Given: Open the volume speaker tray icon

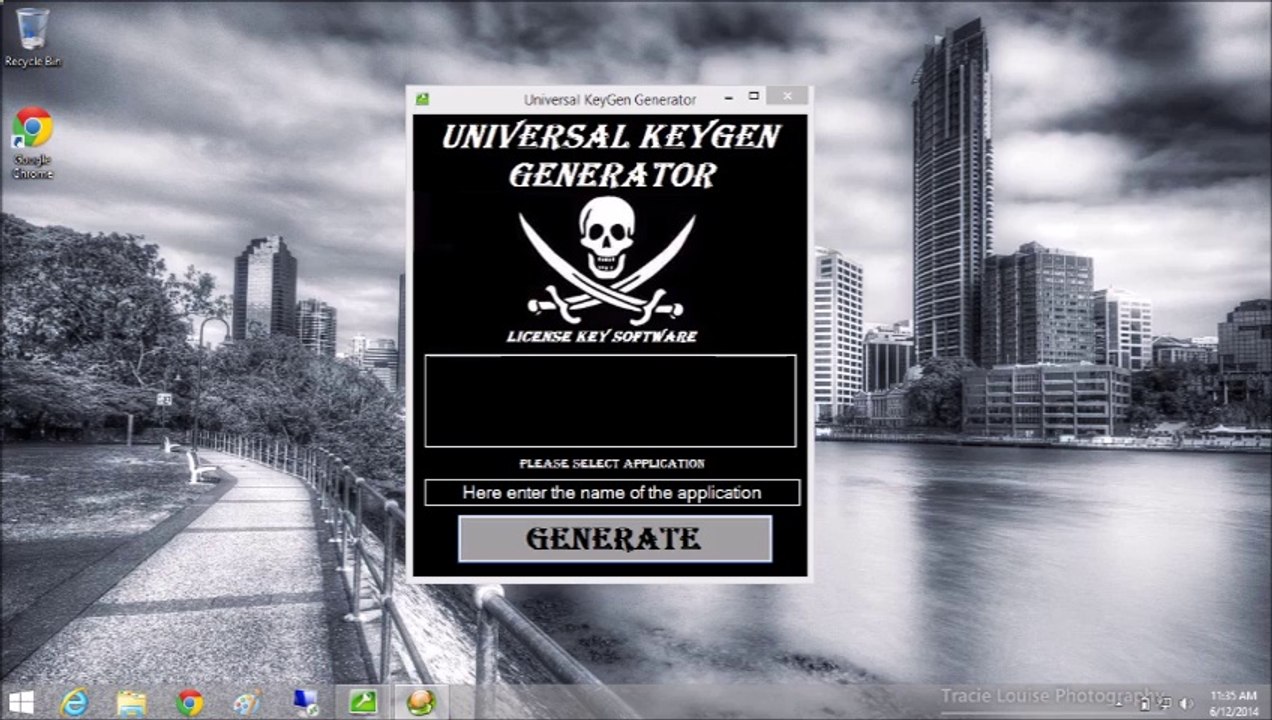Looking at the screenshot, I should point(1186,703).
